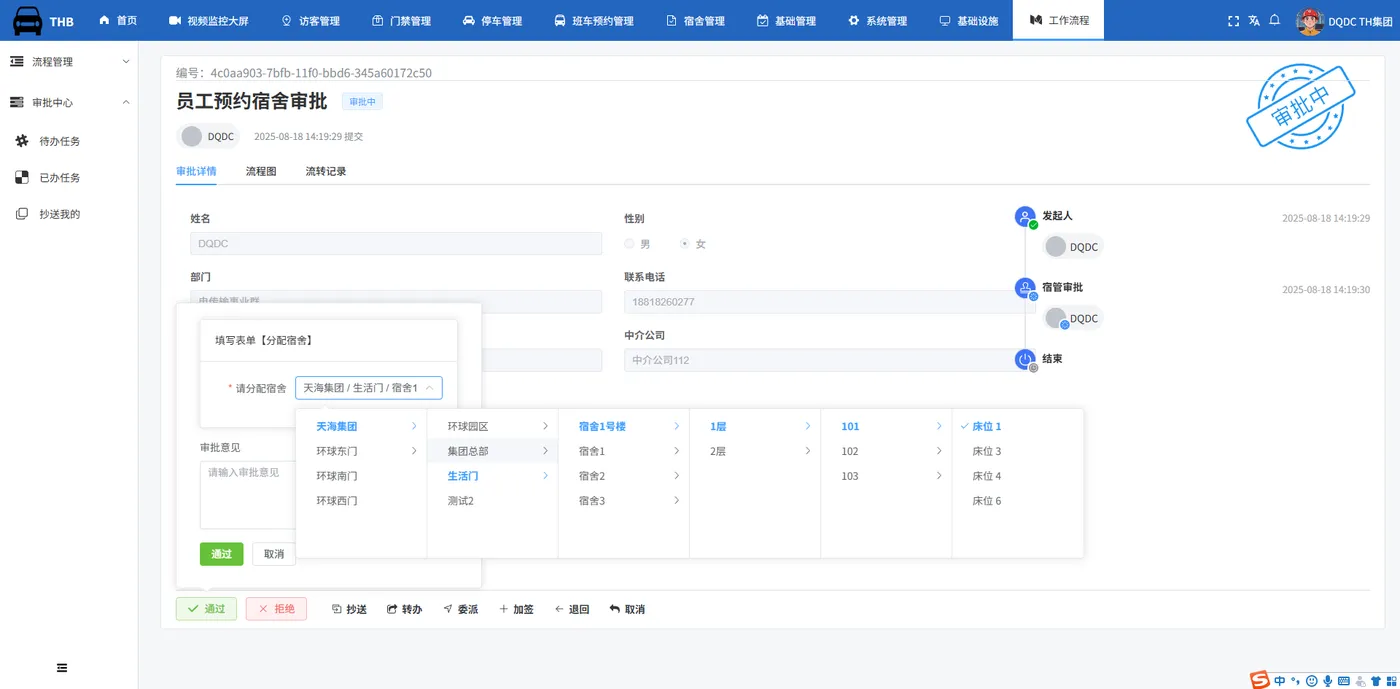Screen dimensions: 1400x689
Task: Click the green 通过 button in the popup
Action: tap(222, 554)
